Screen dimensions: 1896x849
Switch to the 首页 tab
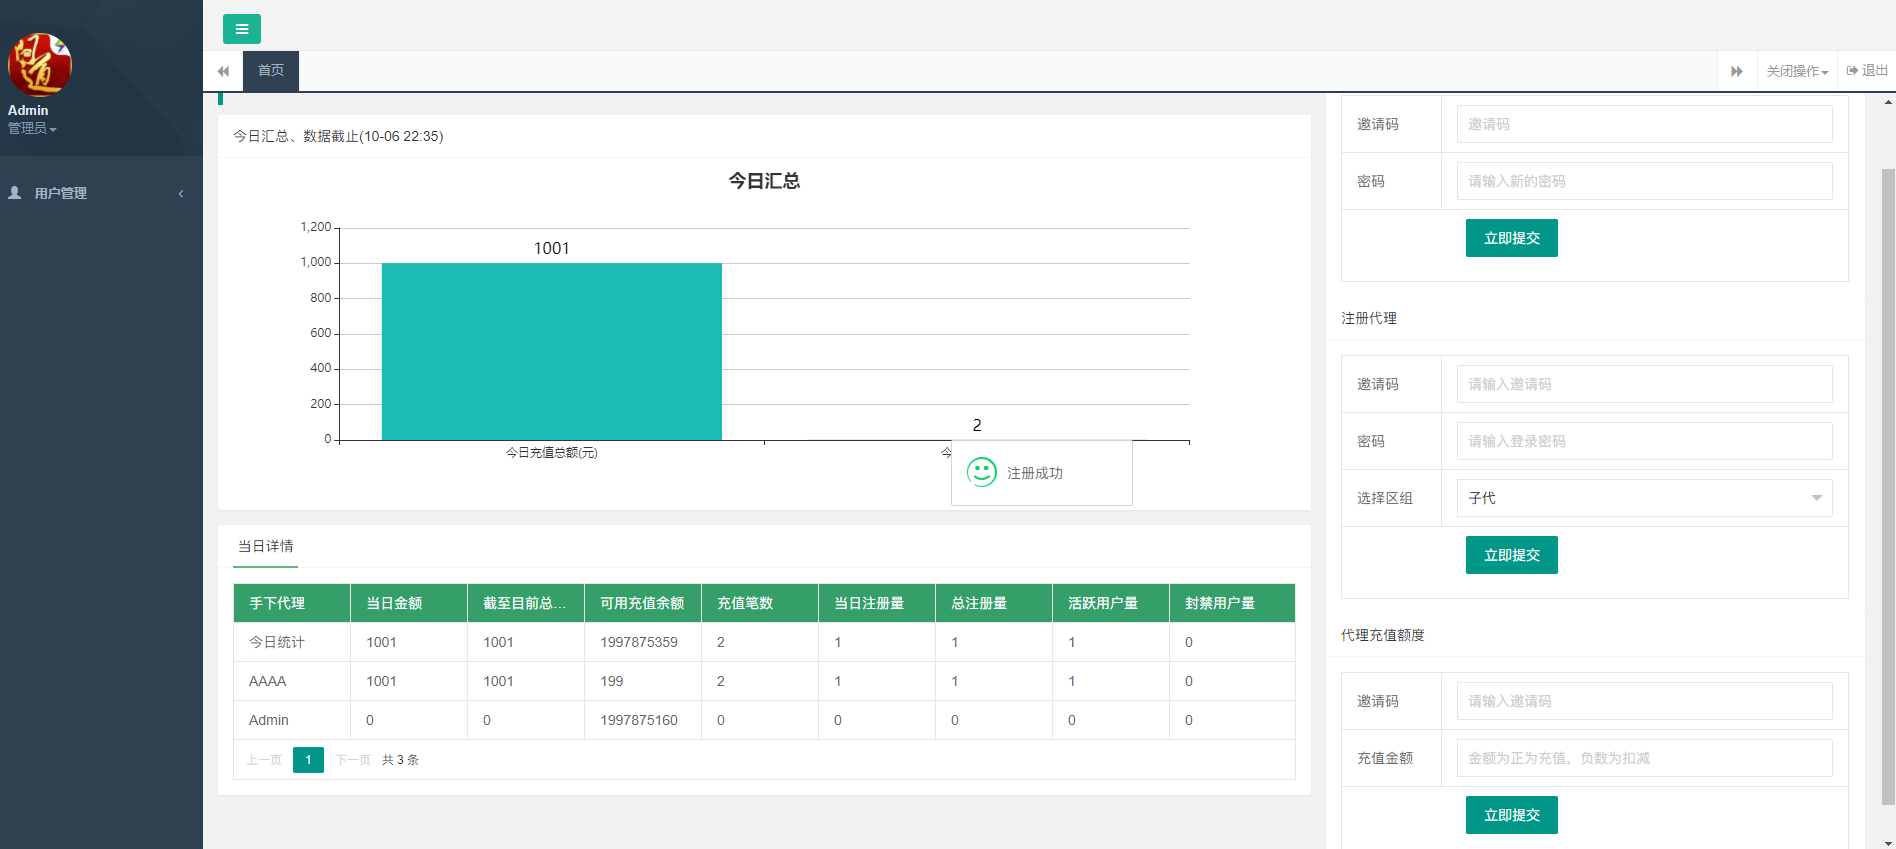[270, 71]
